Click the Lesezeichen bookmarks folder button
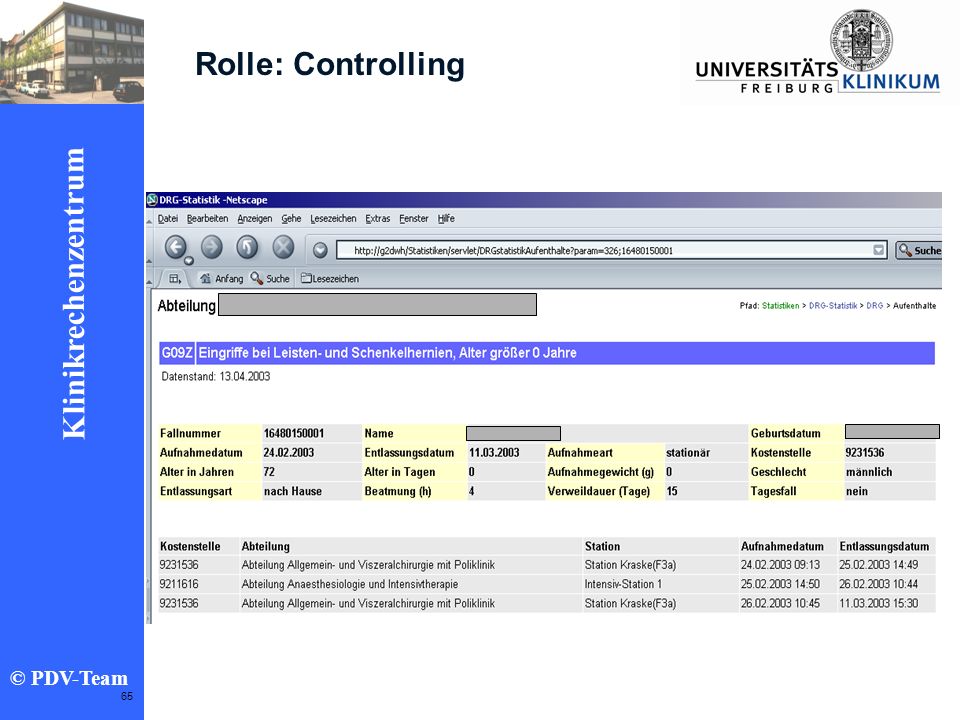This screenshot has height=720, width=960. tap(330, 279)
